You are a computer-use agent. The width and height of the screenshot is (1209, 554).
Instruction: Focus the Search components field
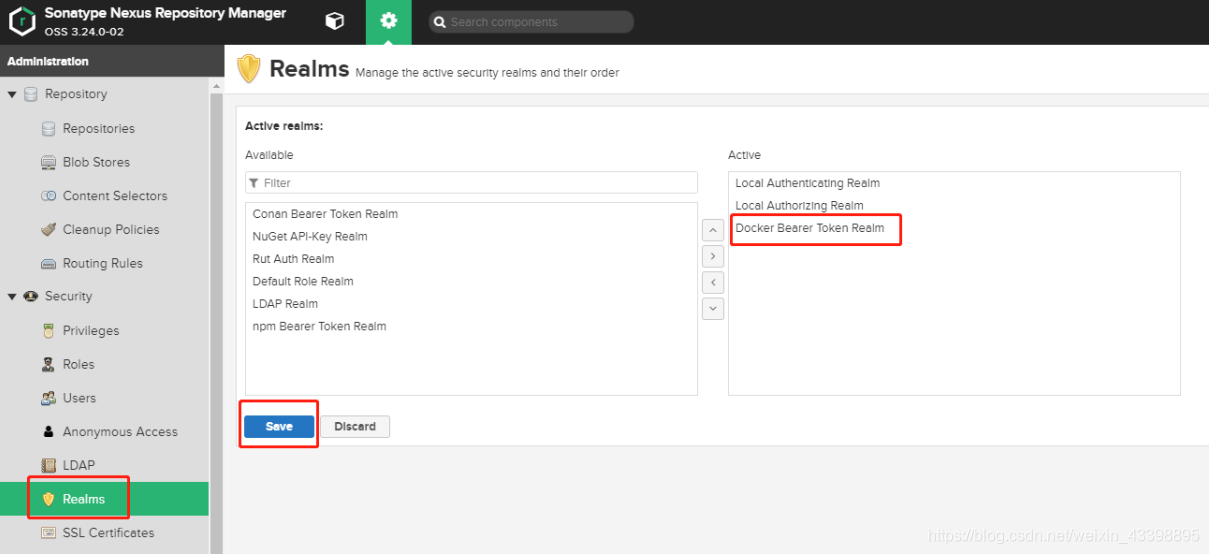click(531, 22)
